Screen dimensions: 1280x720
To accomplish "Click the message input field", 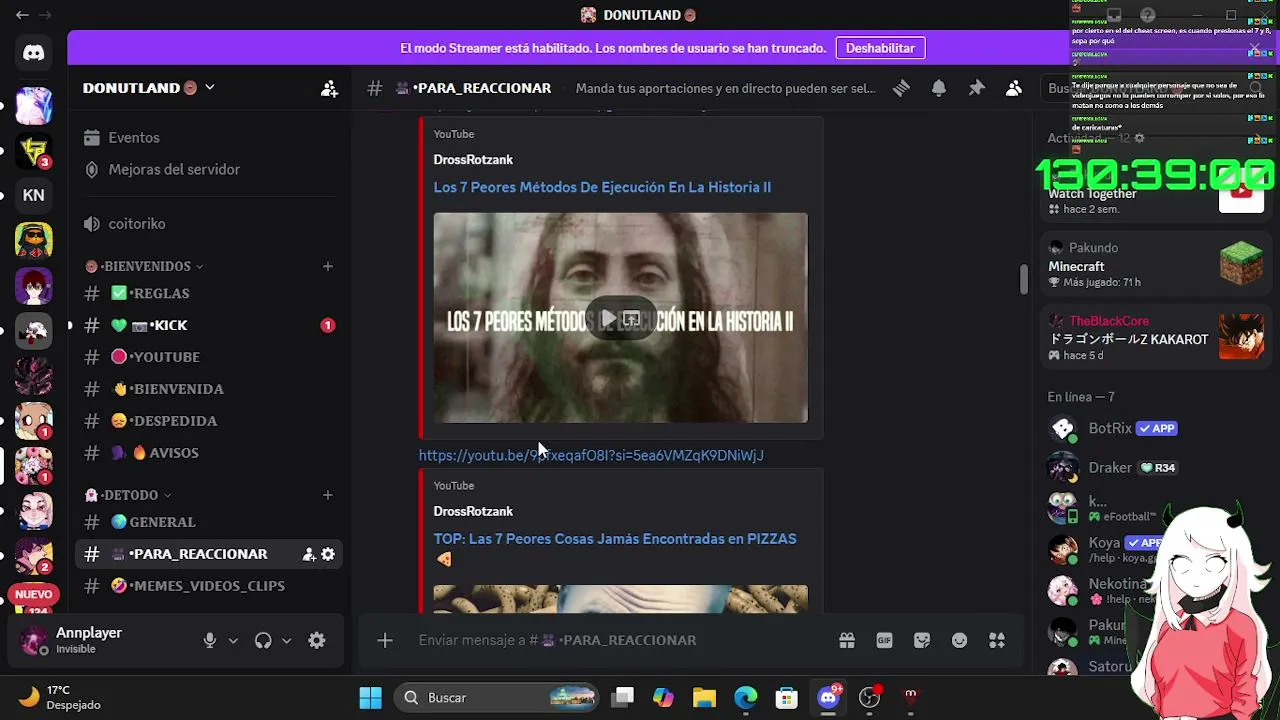I will pyautogui.click(x=619, y=640).
